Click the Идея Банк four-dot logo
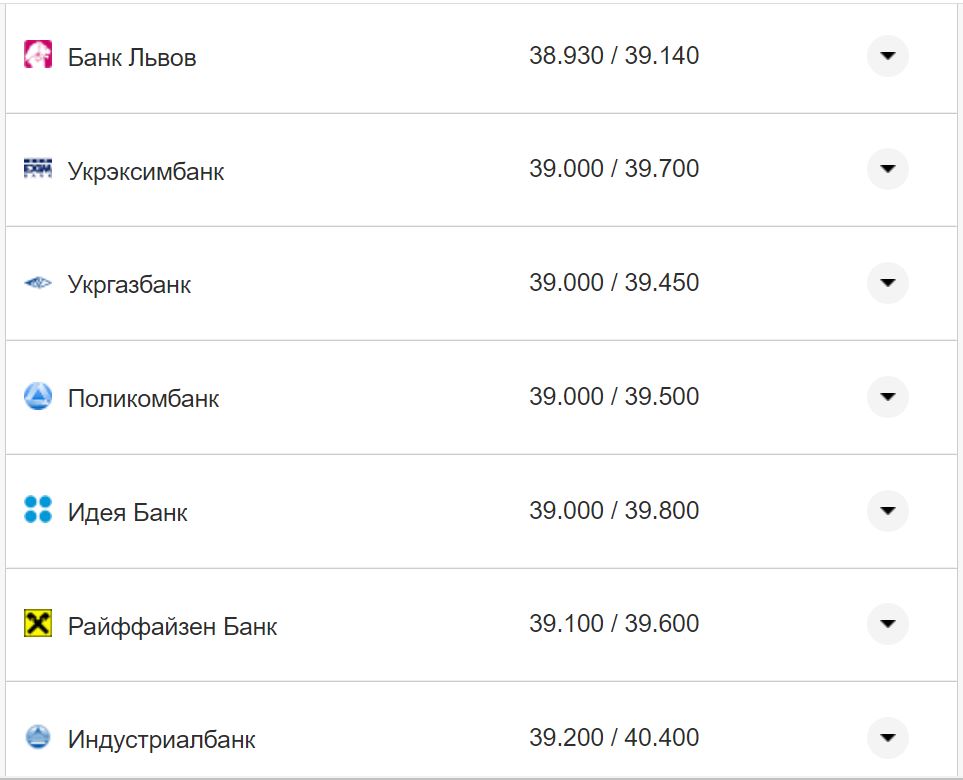 (x=38, y=510)
